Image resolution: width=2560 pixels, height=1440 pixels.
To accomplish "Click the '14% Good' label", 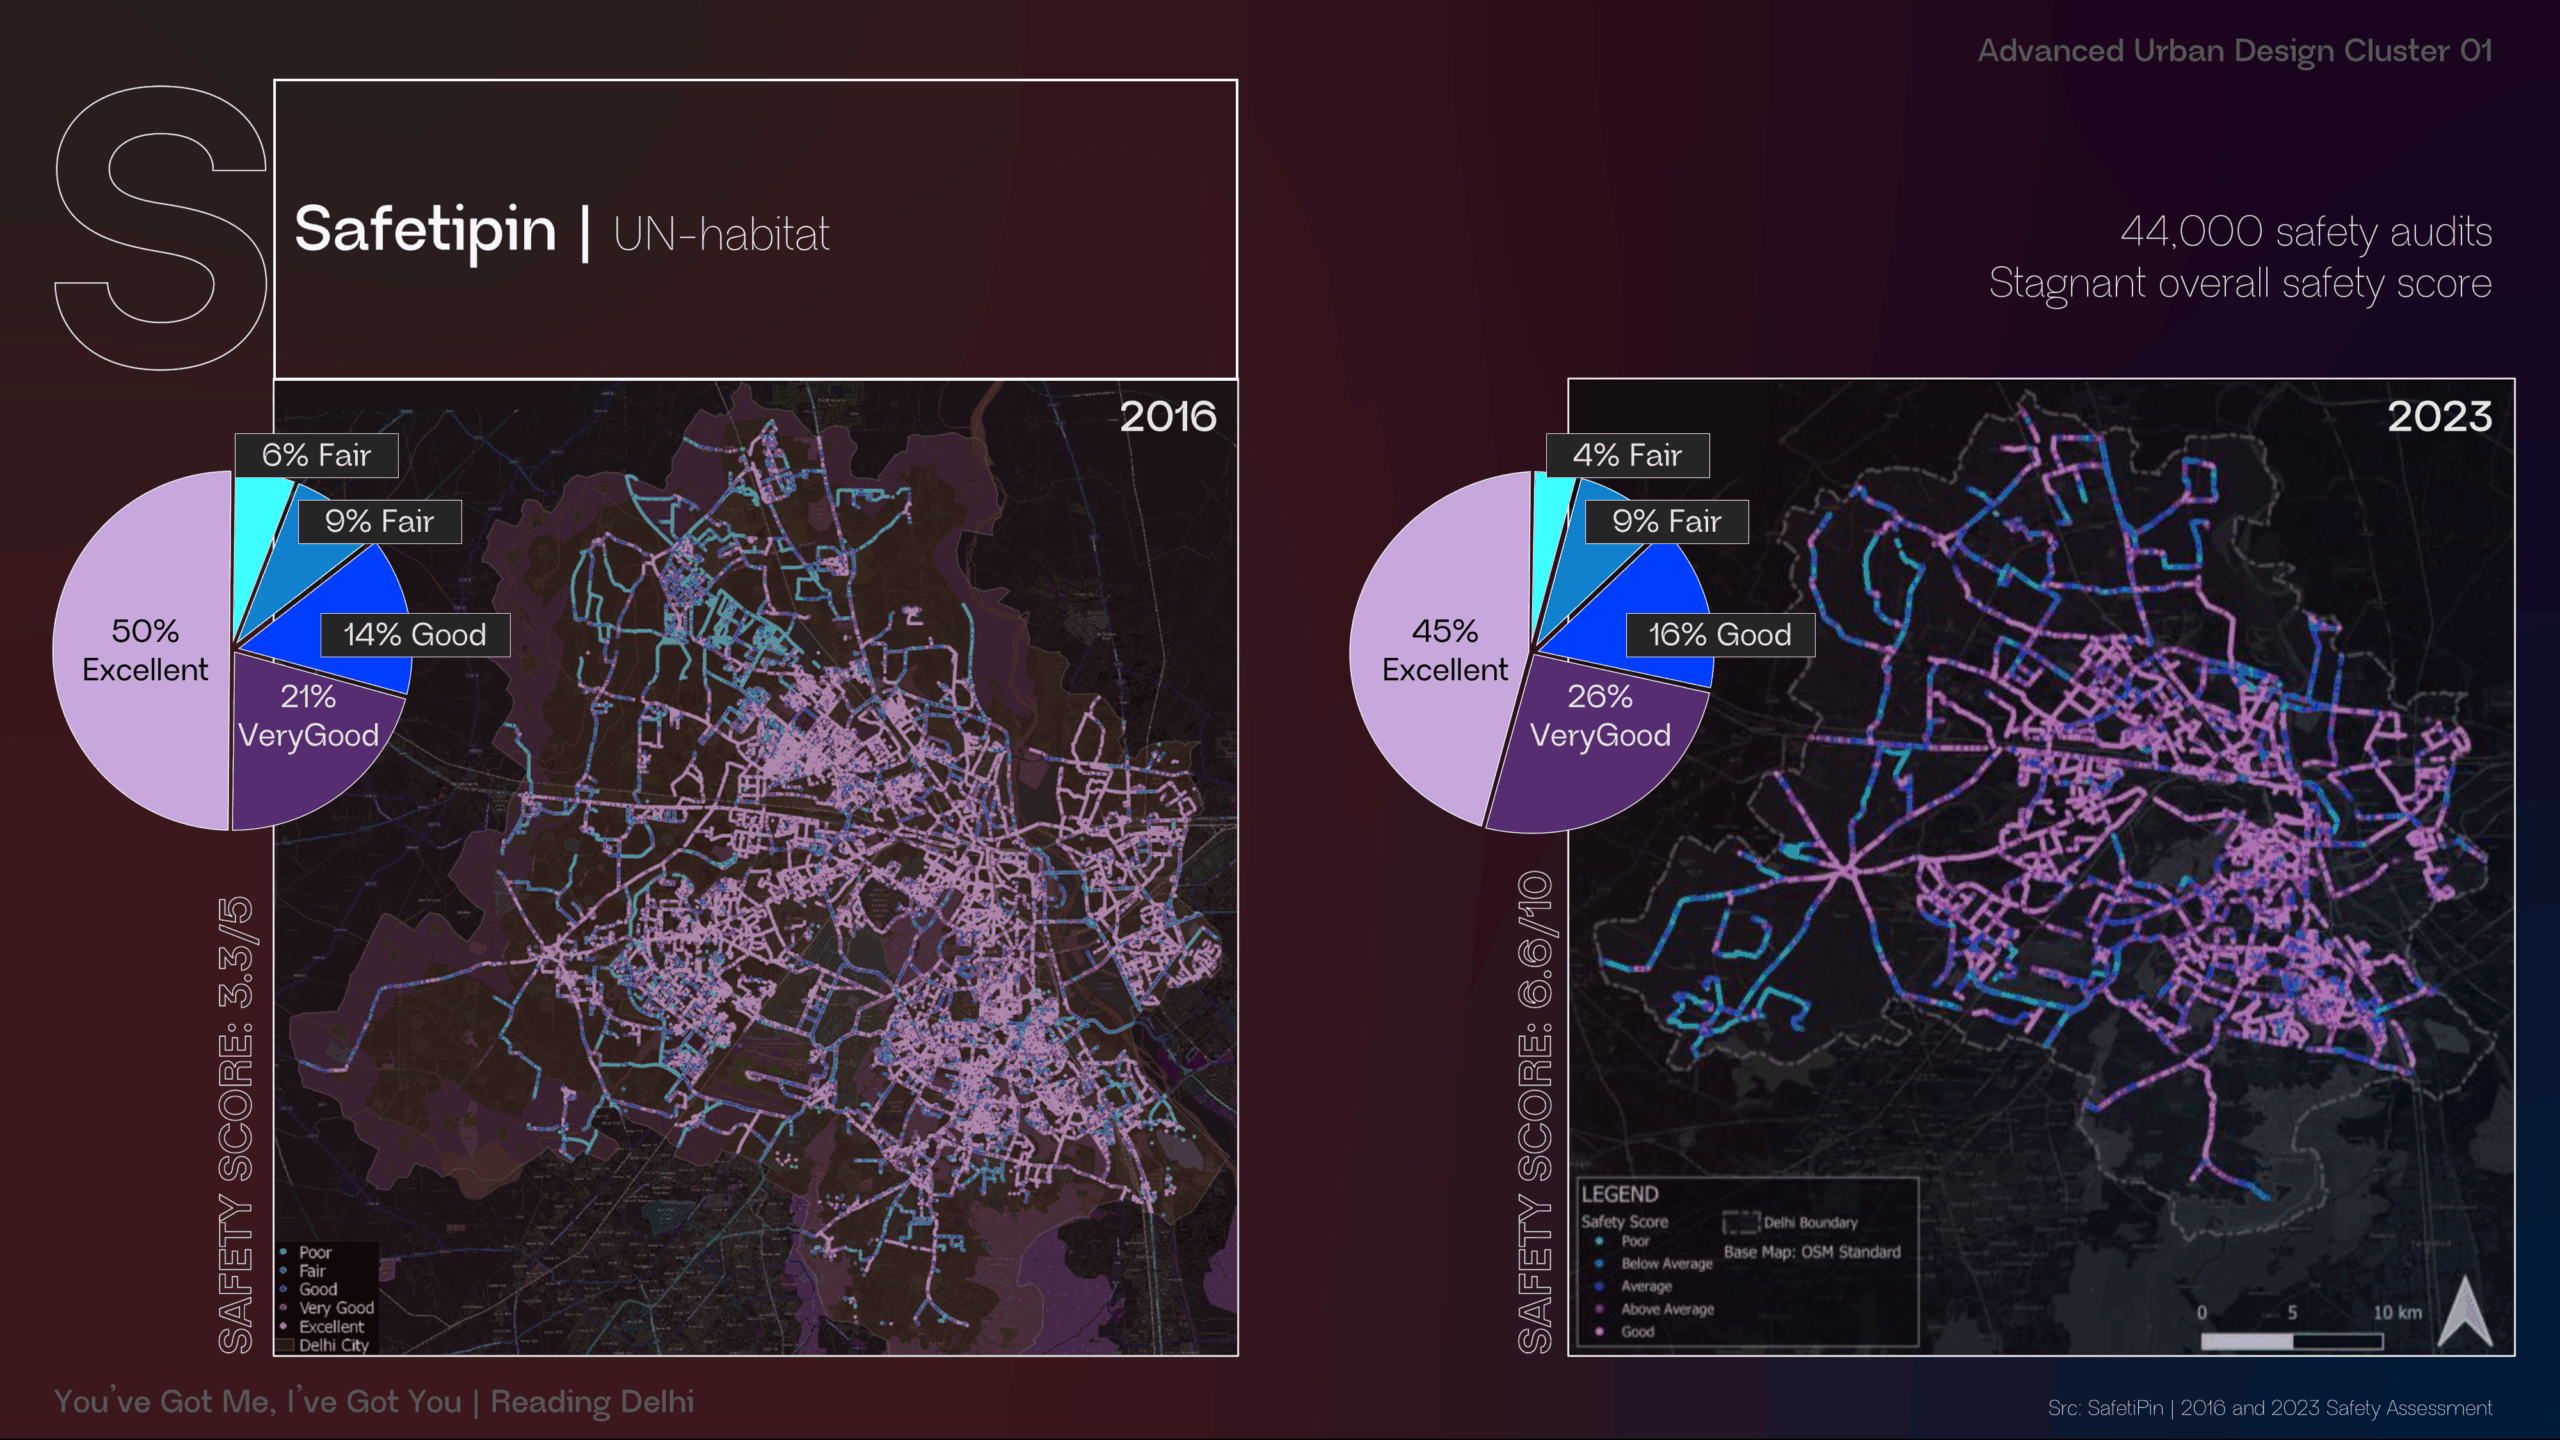I will (x=415, y=635).
